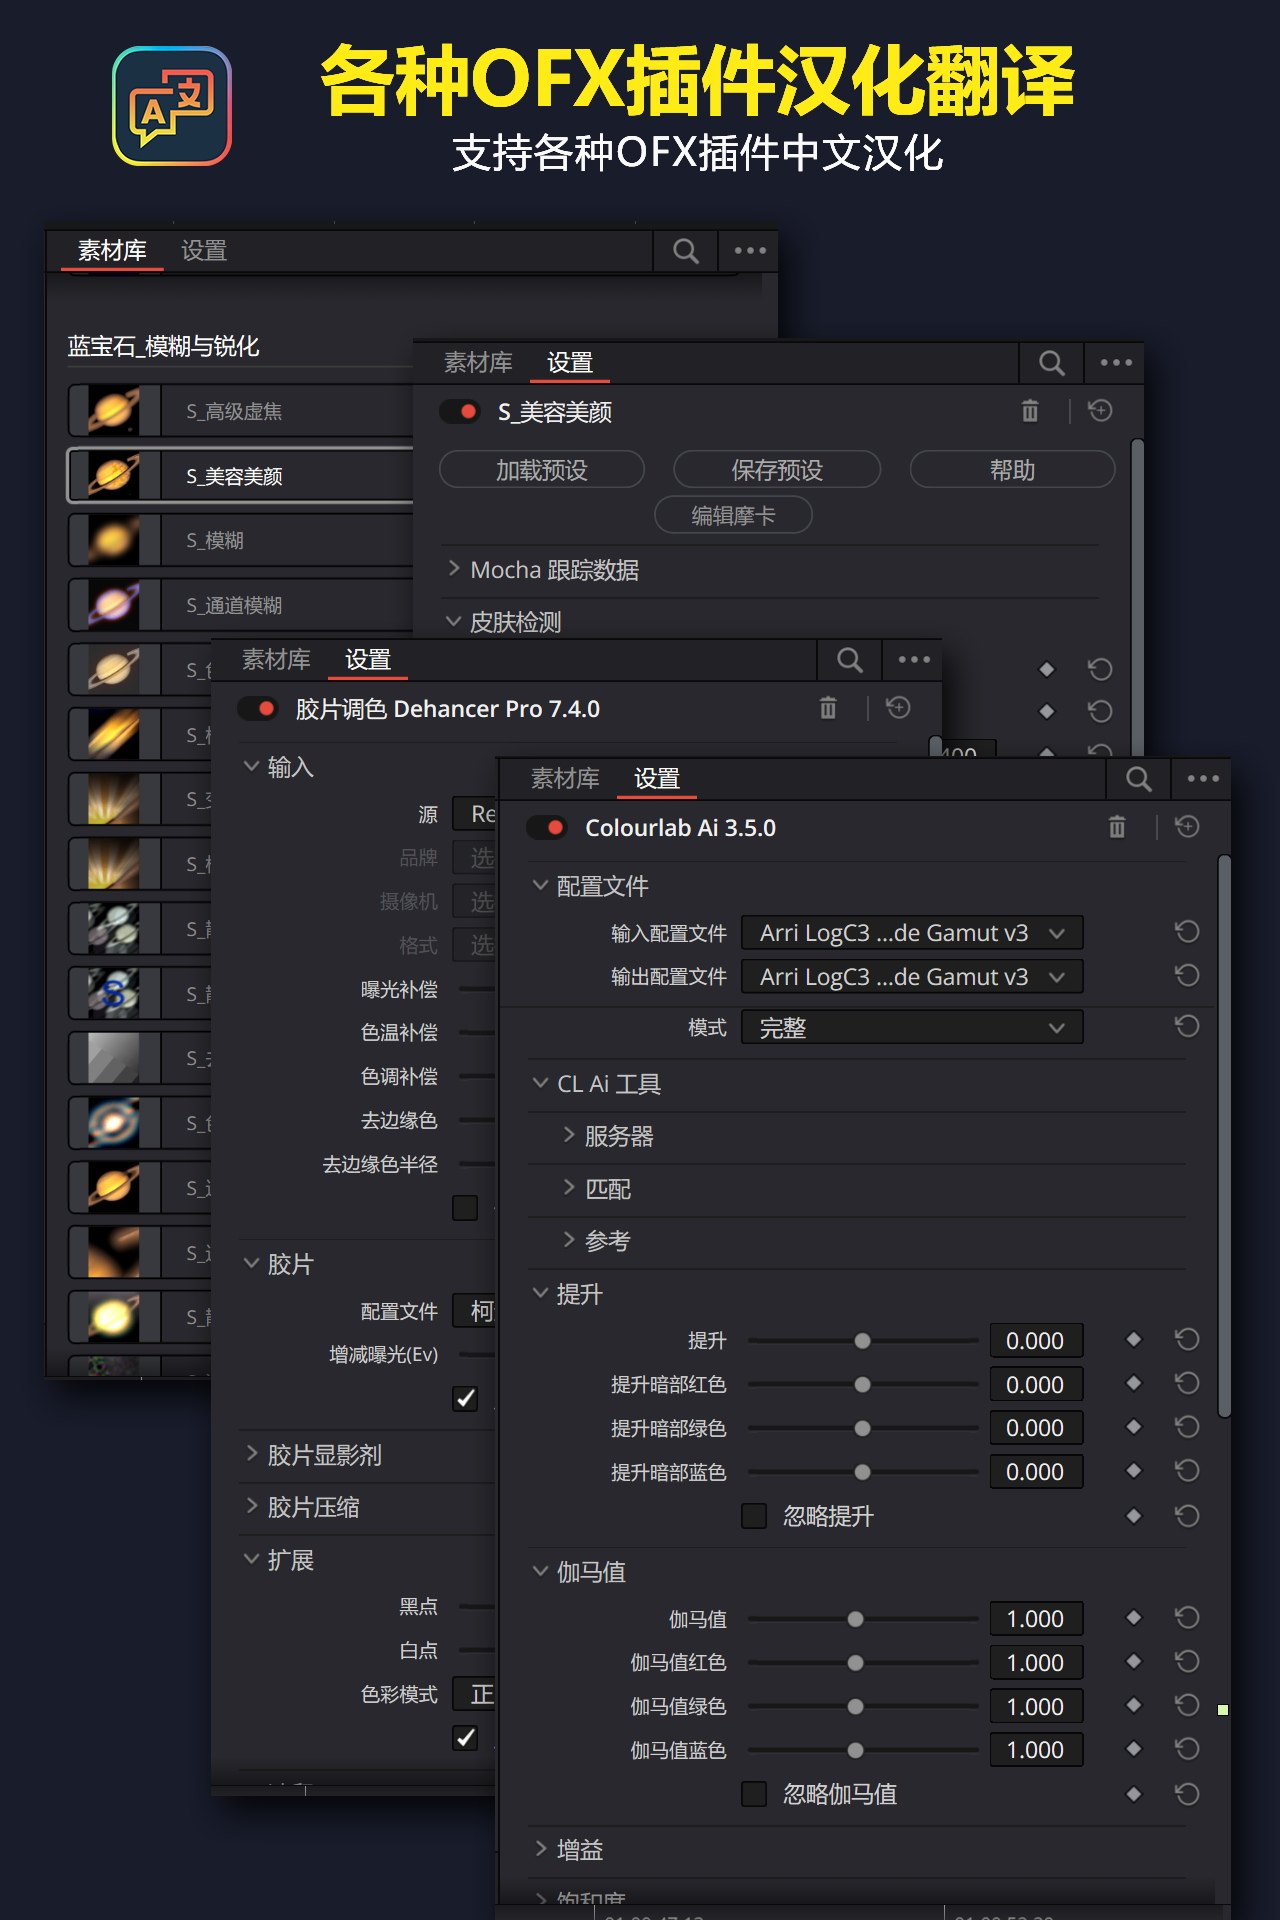Expand the 增益 section

[x=541, y=1849]
